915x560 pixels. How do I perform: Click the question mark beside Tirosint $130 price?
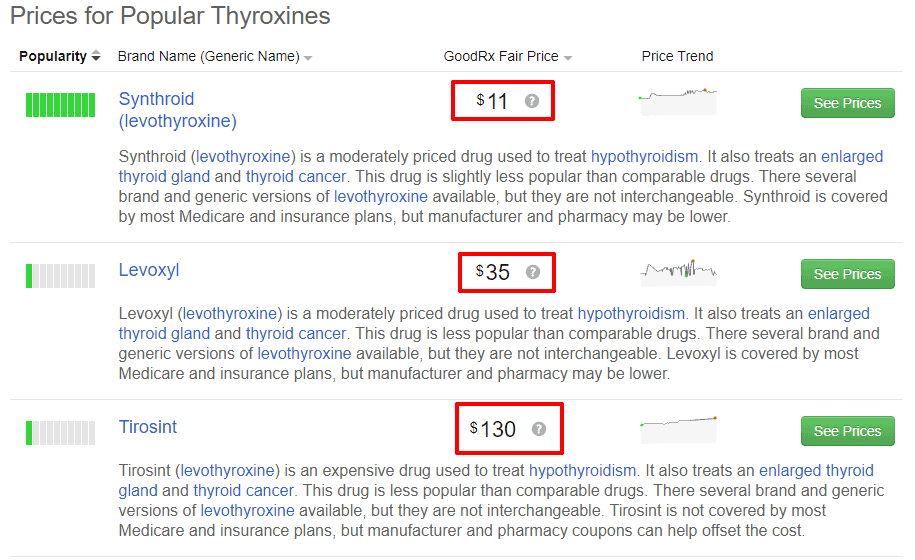click(539, 429)
